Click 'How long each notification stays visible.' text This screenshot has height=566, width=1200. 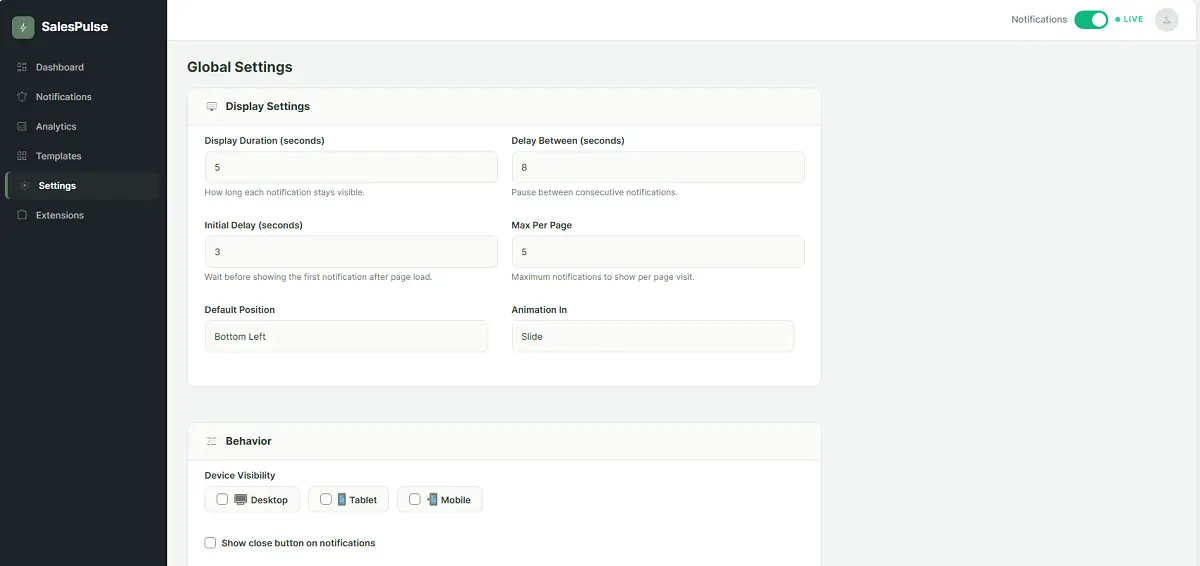(285, 192)
